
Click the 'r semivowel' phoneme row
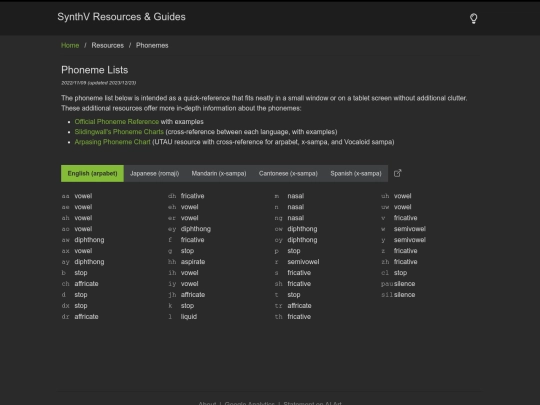pyautogui.click(x=297, y=262)
